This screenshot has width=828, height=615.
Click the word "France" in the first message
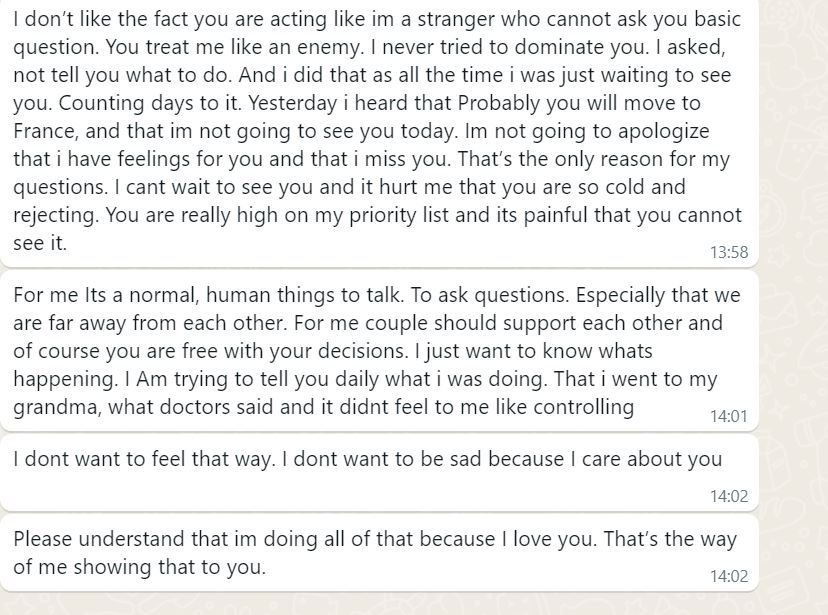(46, 131)
